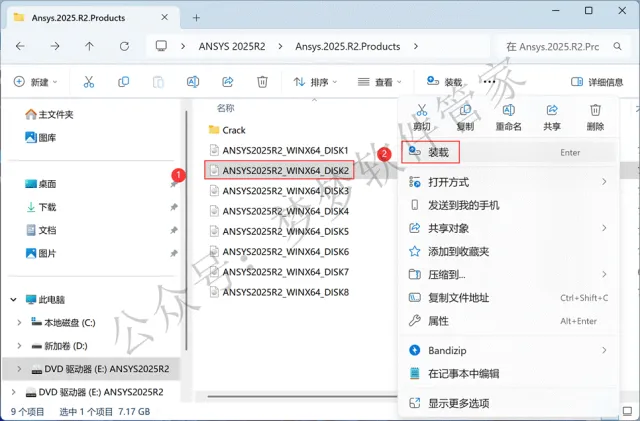Click the Share icon in the toolbar
This screenshot has height=421, width=640.
(227, 82)
